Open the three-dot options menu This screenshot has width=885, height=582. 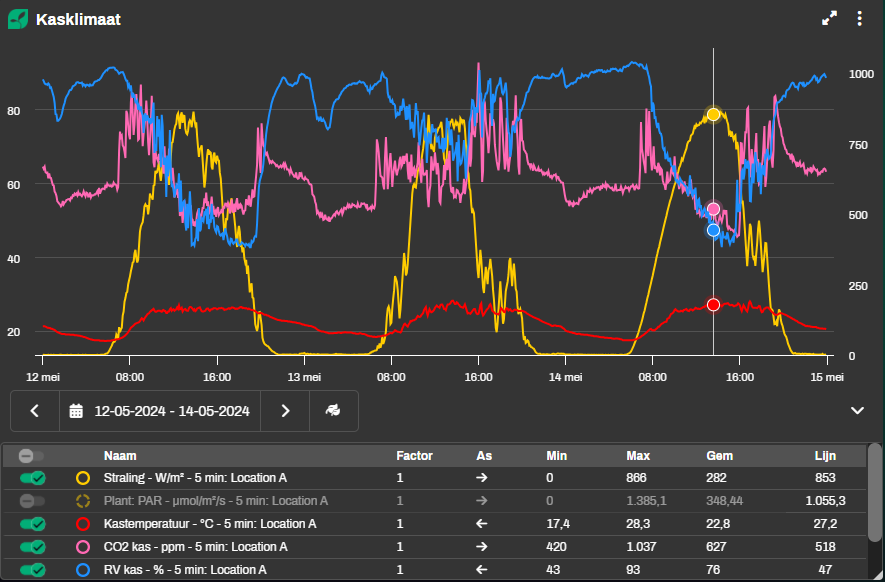859,19
